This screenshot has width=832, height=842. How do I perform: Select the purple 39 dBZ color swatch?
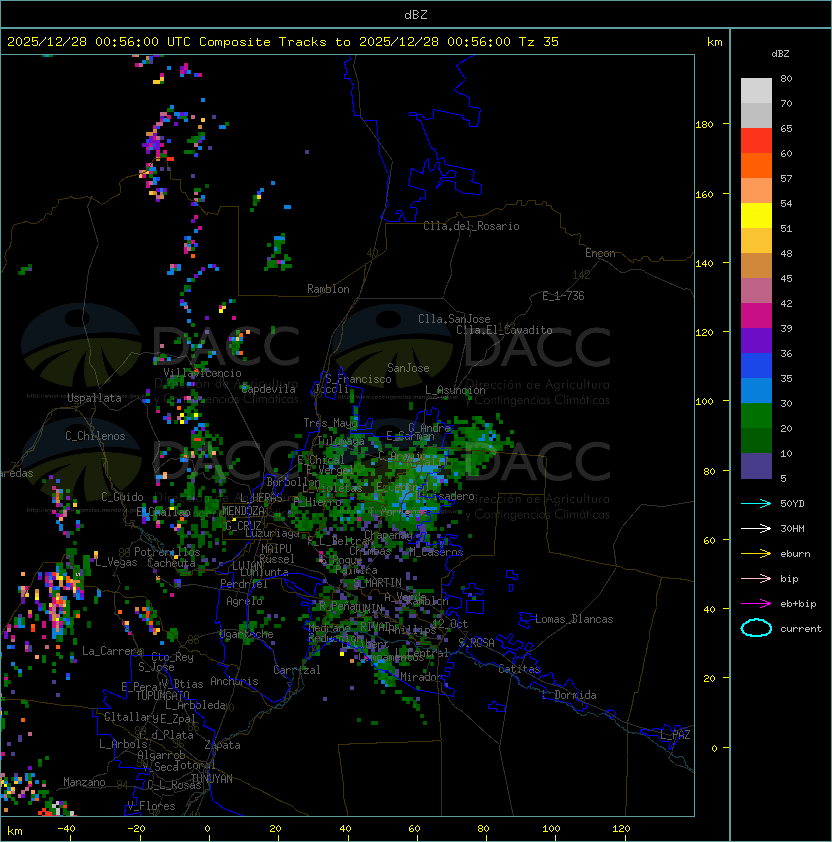tap(756, 340)
